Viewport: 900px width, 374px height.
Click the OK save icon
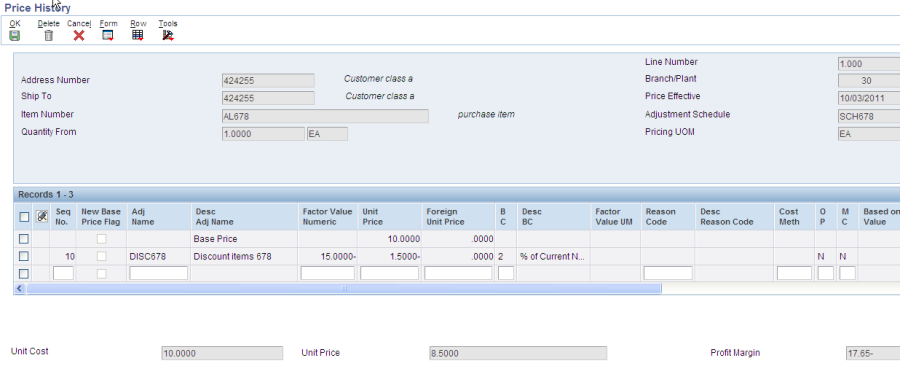(14, 36)
